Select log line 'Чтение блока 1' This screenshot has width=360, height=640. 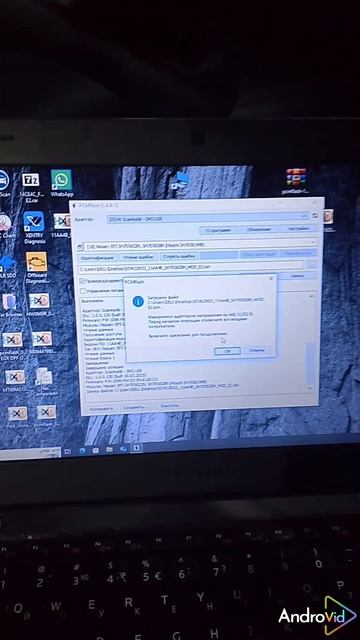coord(100,358)
